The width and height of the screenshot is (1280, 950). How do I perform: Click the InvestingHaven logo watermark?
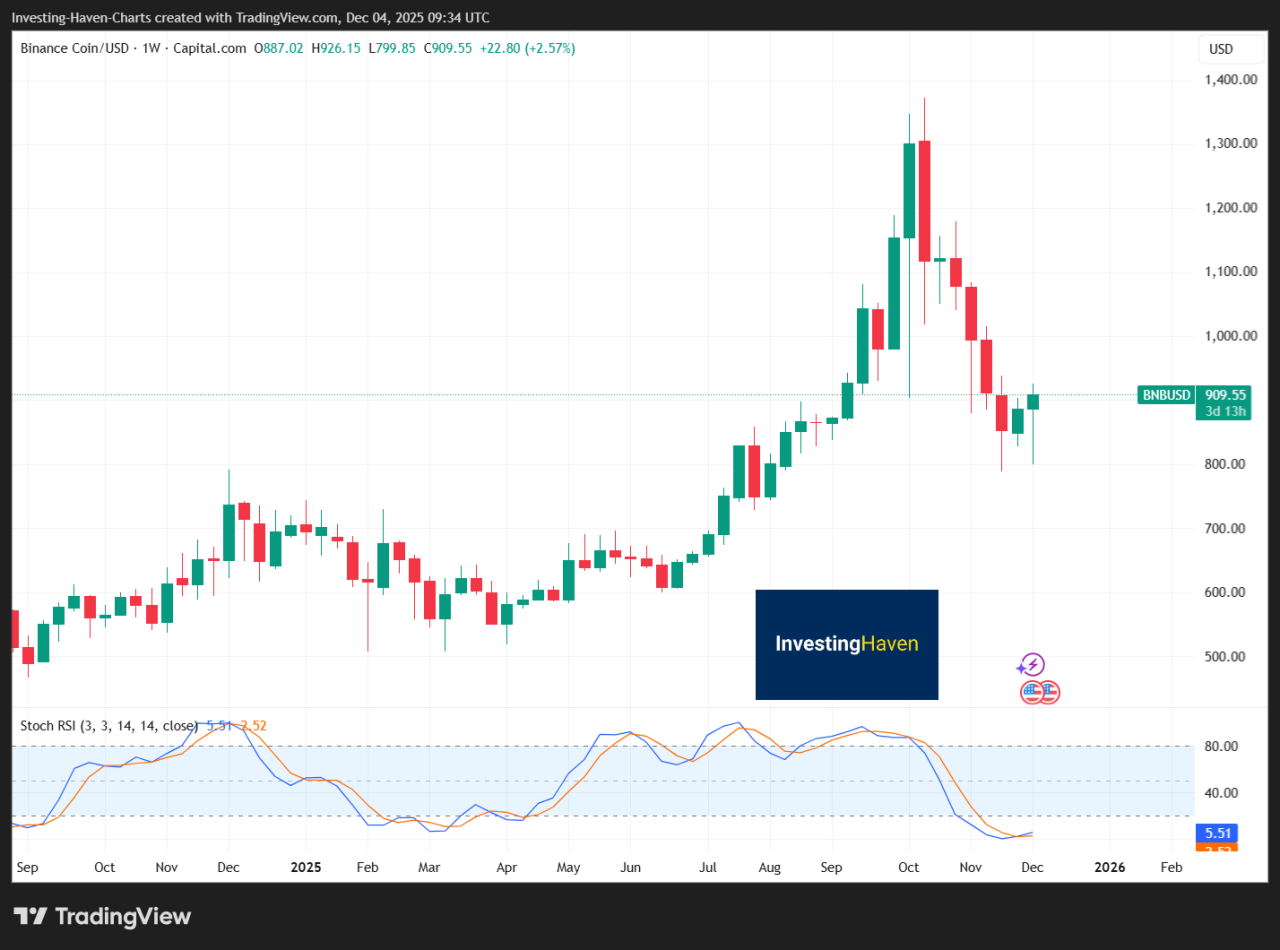click(846, 644)
